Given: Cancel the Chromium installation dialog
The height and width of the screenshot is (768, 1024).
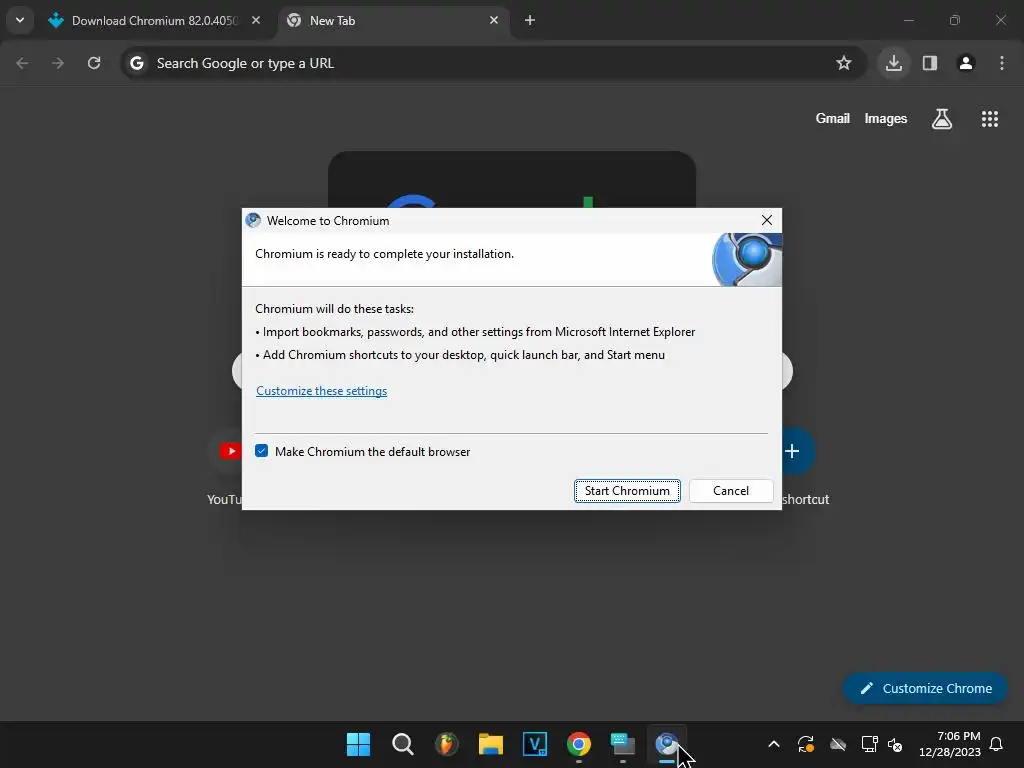Looking at the screenshot, I should pos(731,490).
